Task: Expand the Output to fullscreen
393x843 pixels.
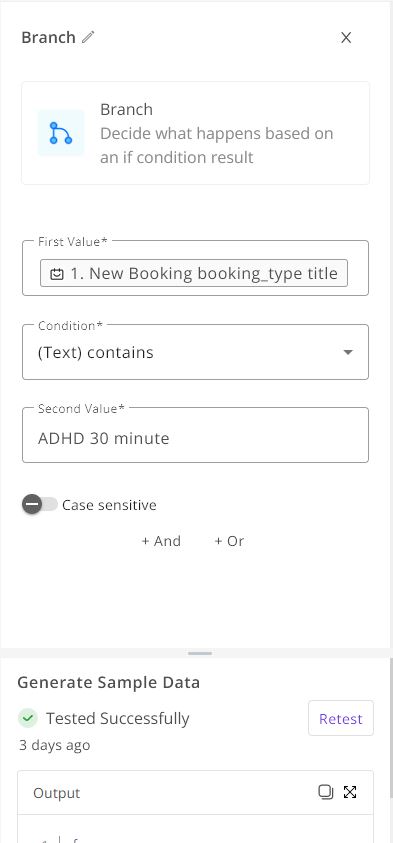Action: [350, 792]
